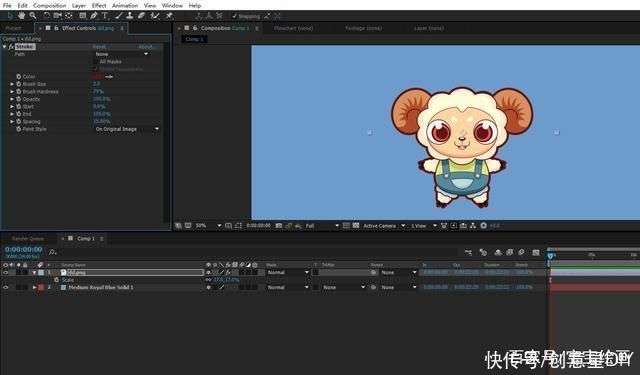Viewport: 640px width, 375px height.
Task: Expand the Brush Hardness property
Action: point(12,92)
